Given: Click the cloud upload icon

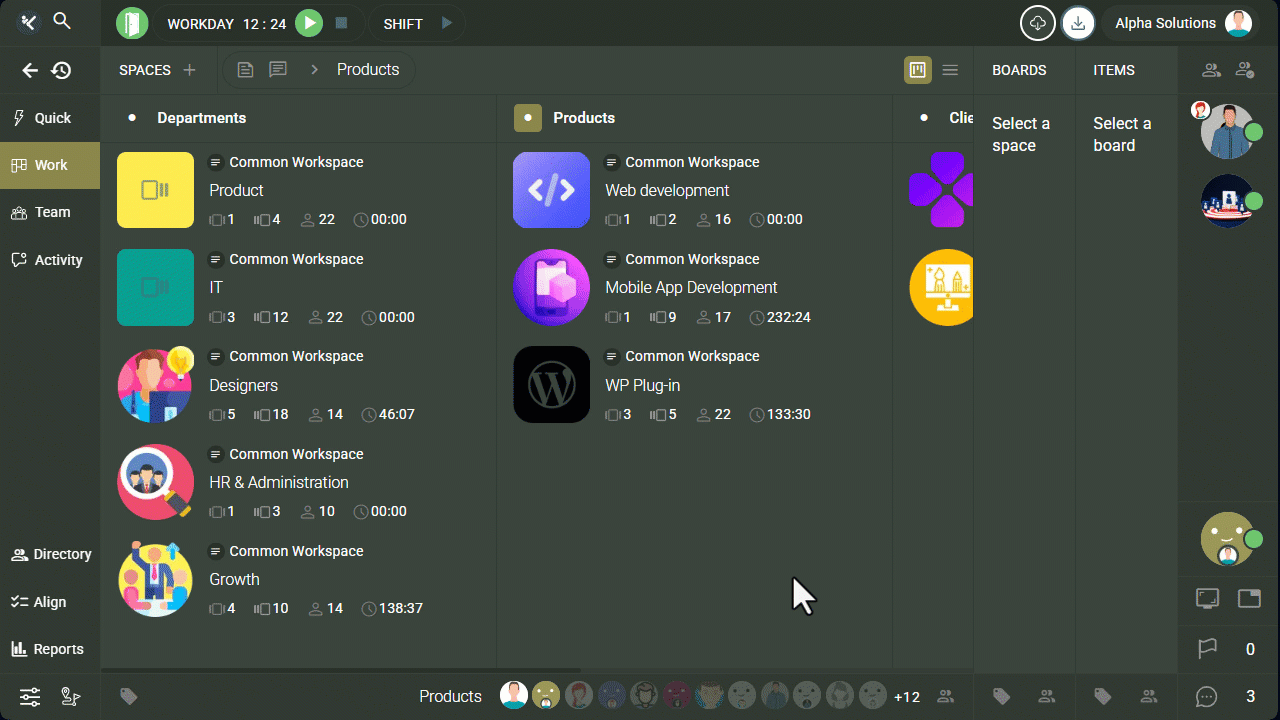Looking at the screenshot, I should pos(1037,23).
